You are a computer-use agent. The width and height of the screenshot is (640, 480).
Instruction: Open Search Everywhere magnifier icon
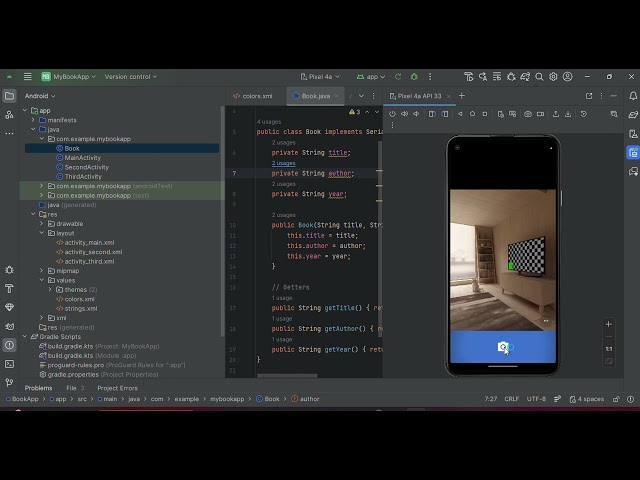539,77
